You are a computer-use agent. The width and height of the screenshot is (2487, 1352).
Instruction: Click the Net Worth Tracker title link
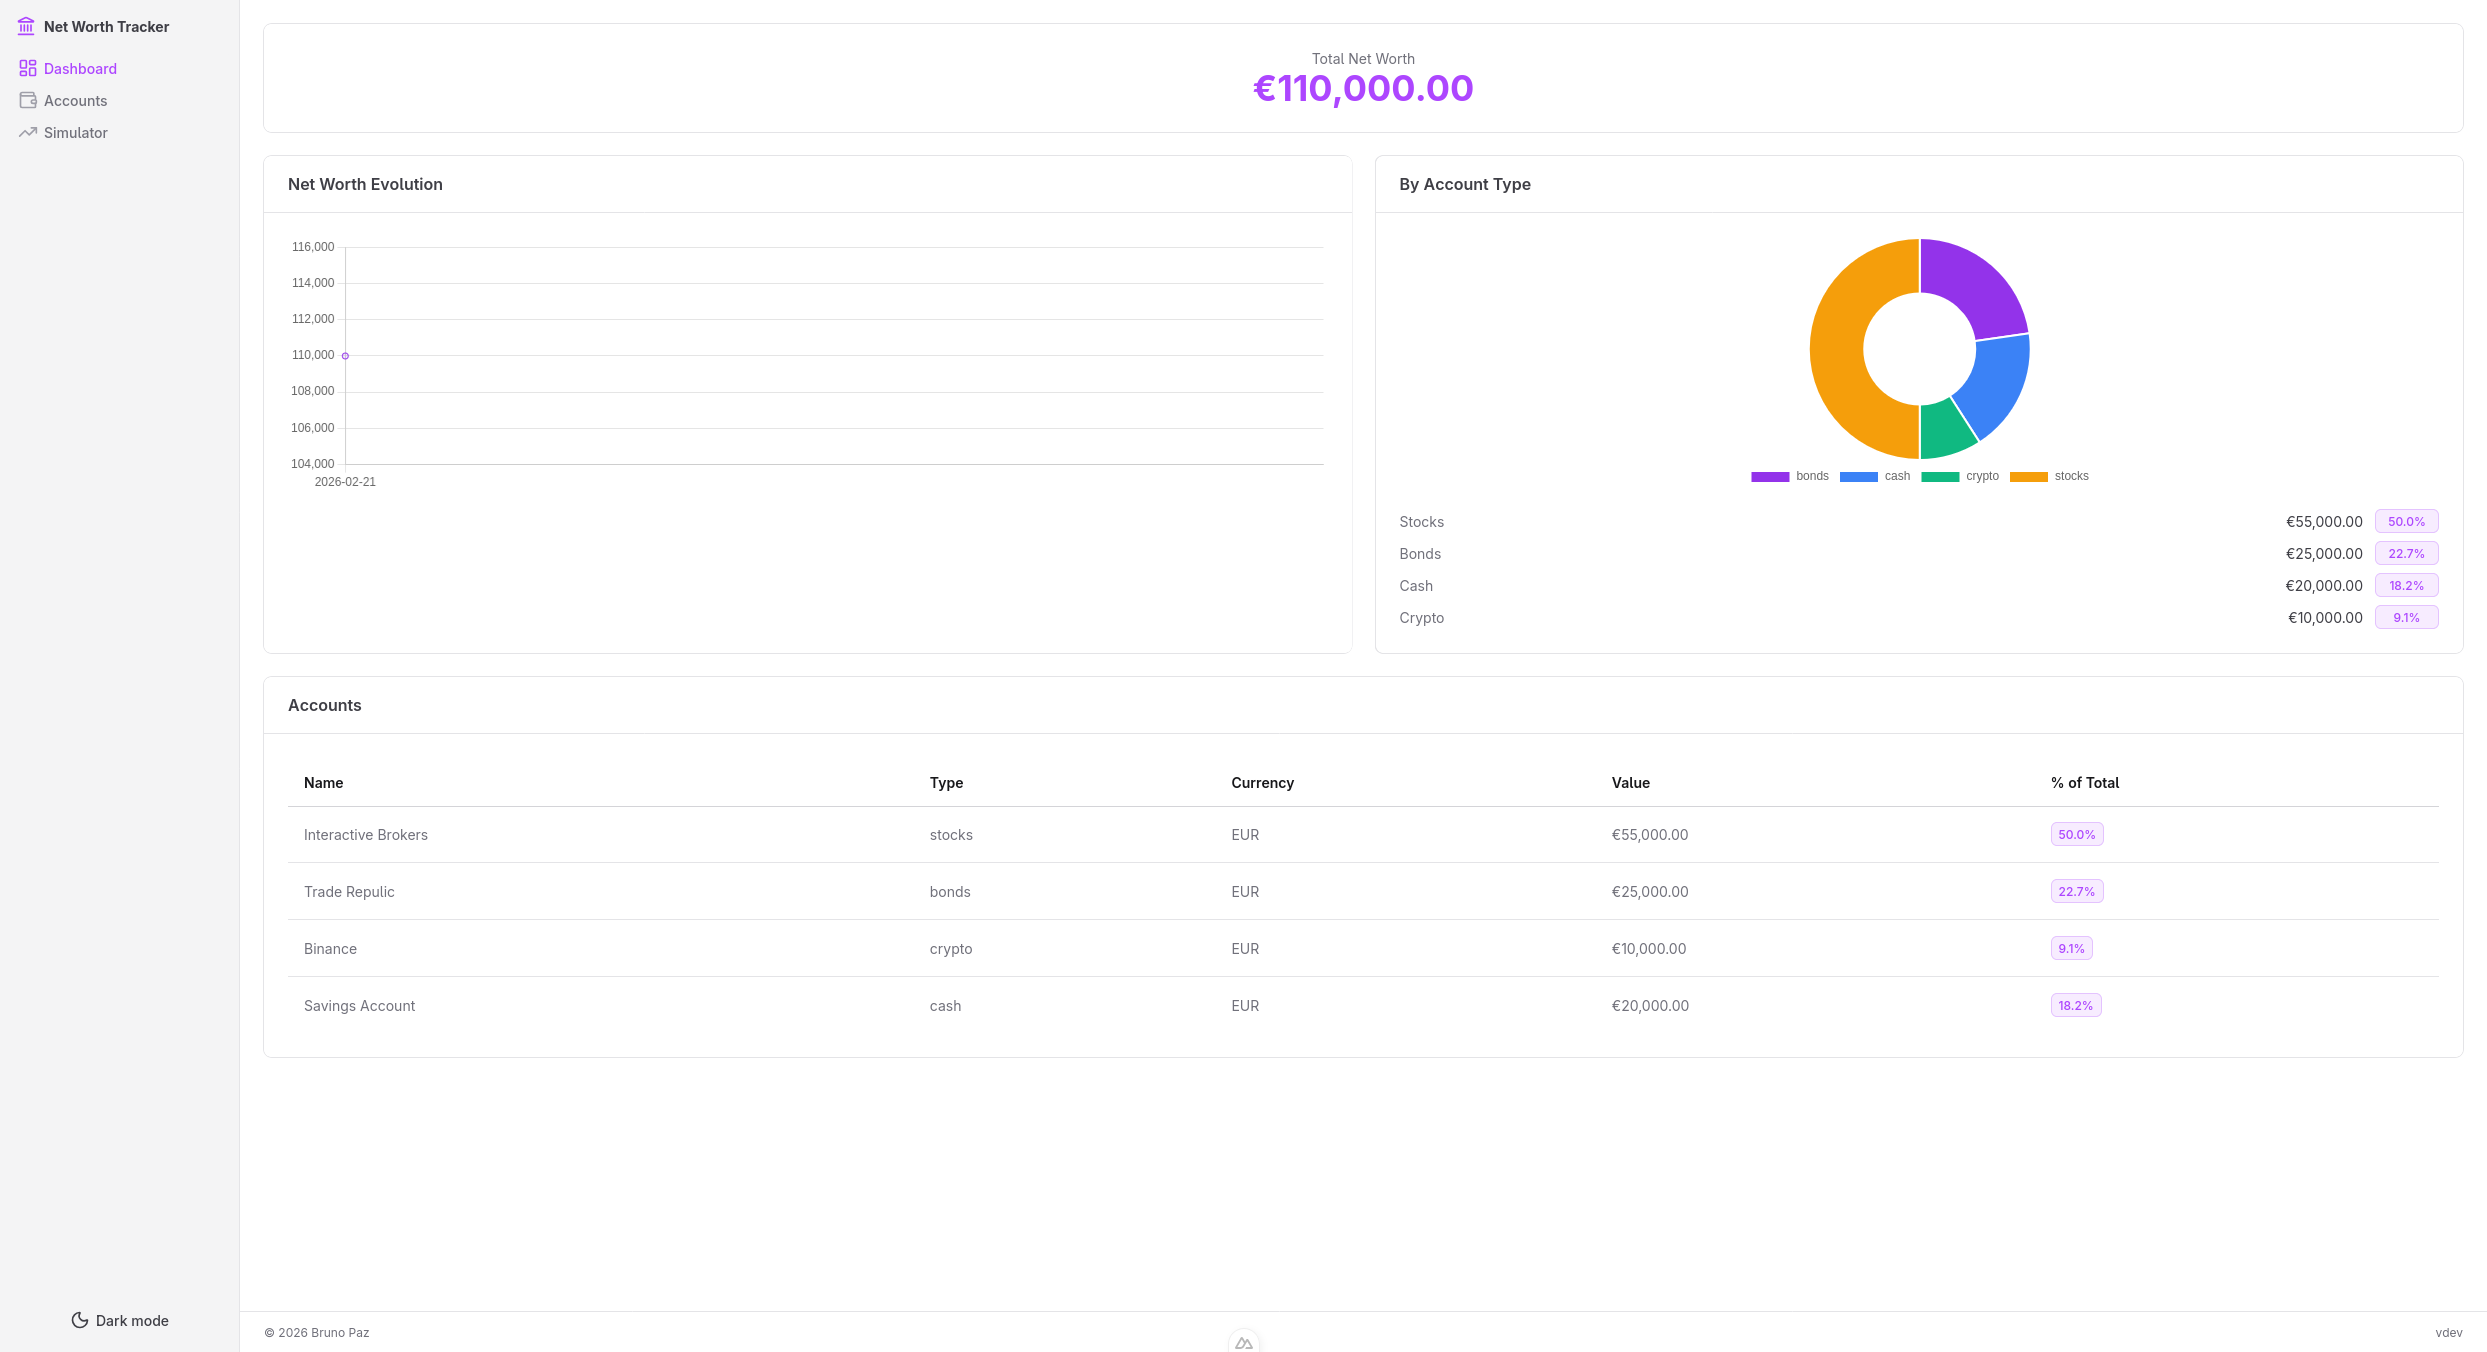[x=106, y=26]
